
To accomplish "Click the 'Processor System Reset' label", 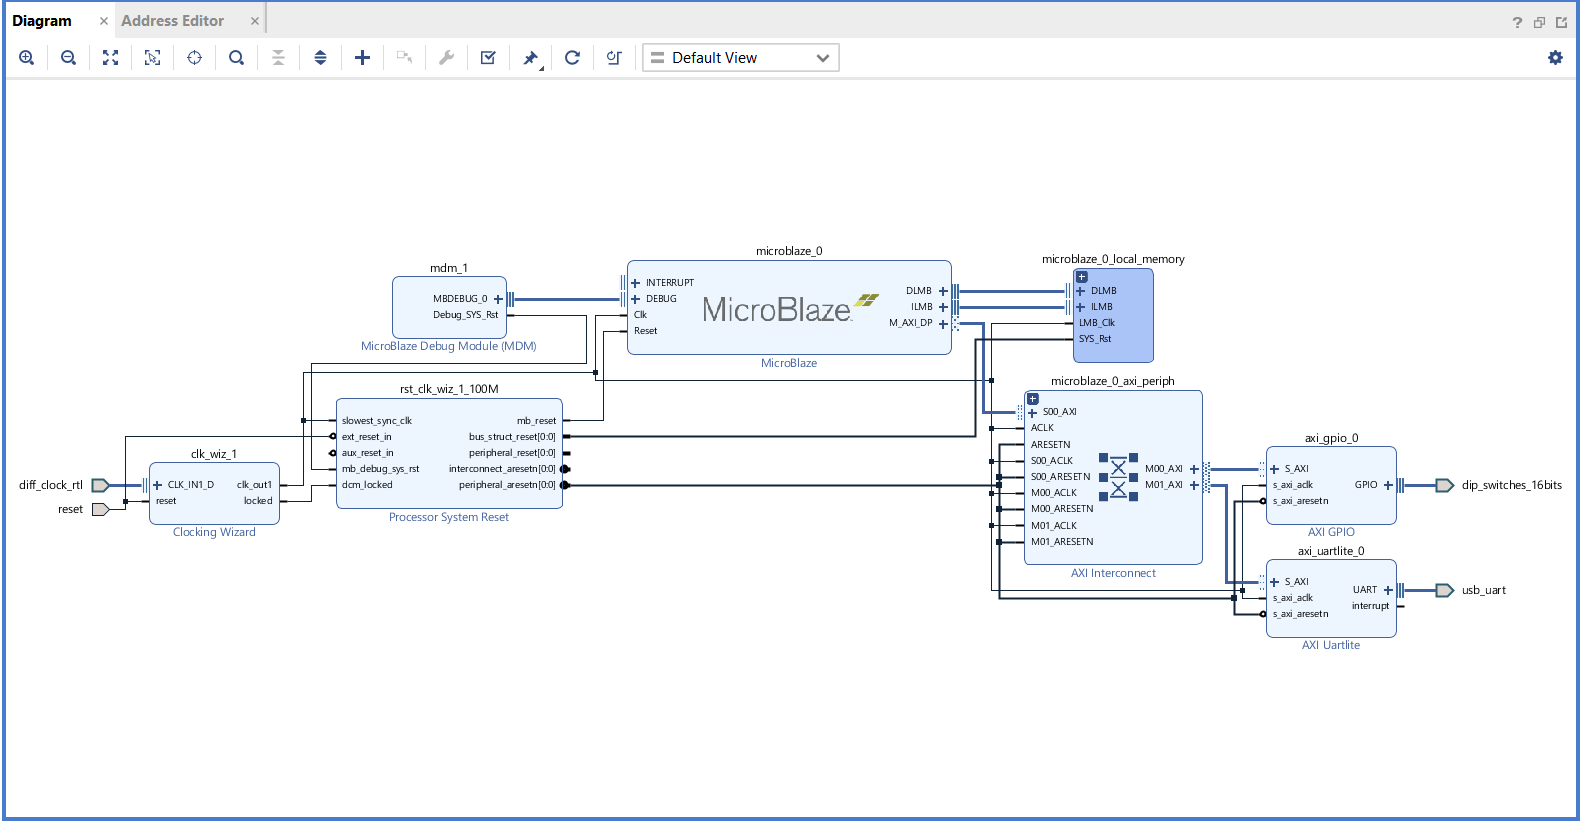I will [x=449, y=517].
